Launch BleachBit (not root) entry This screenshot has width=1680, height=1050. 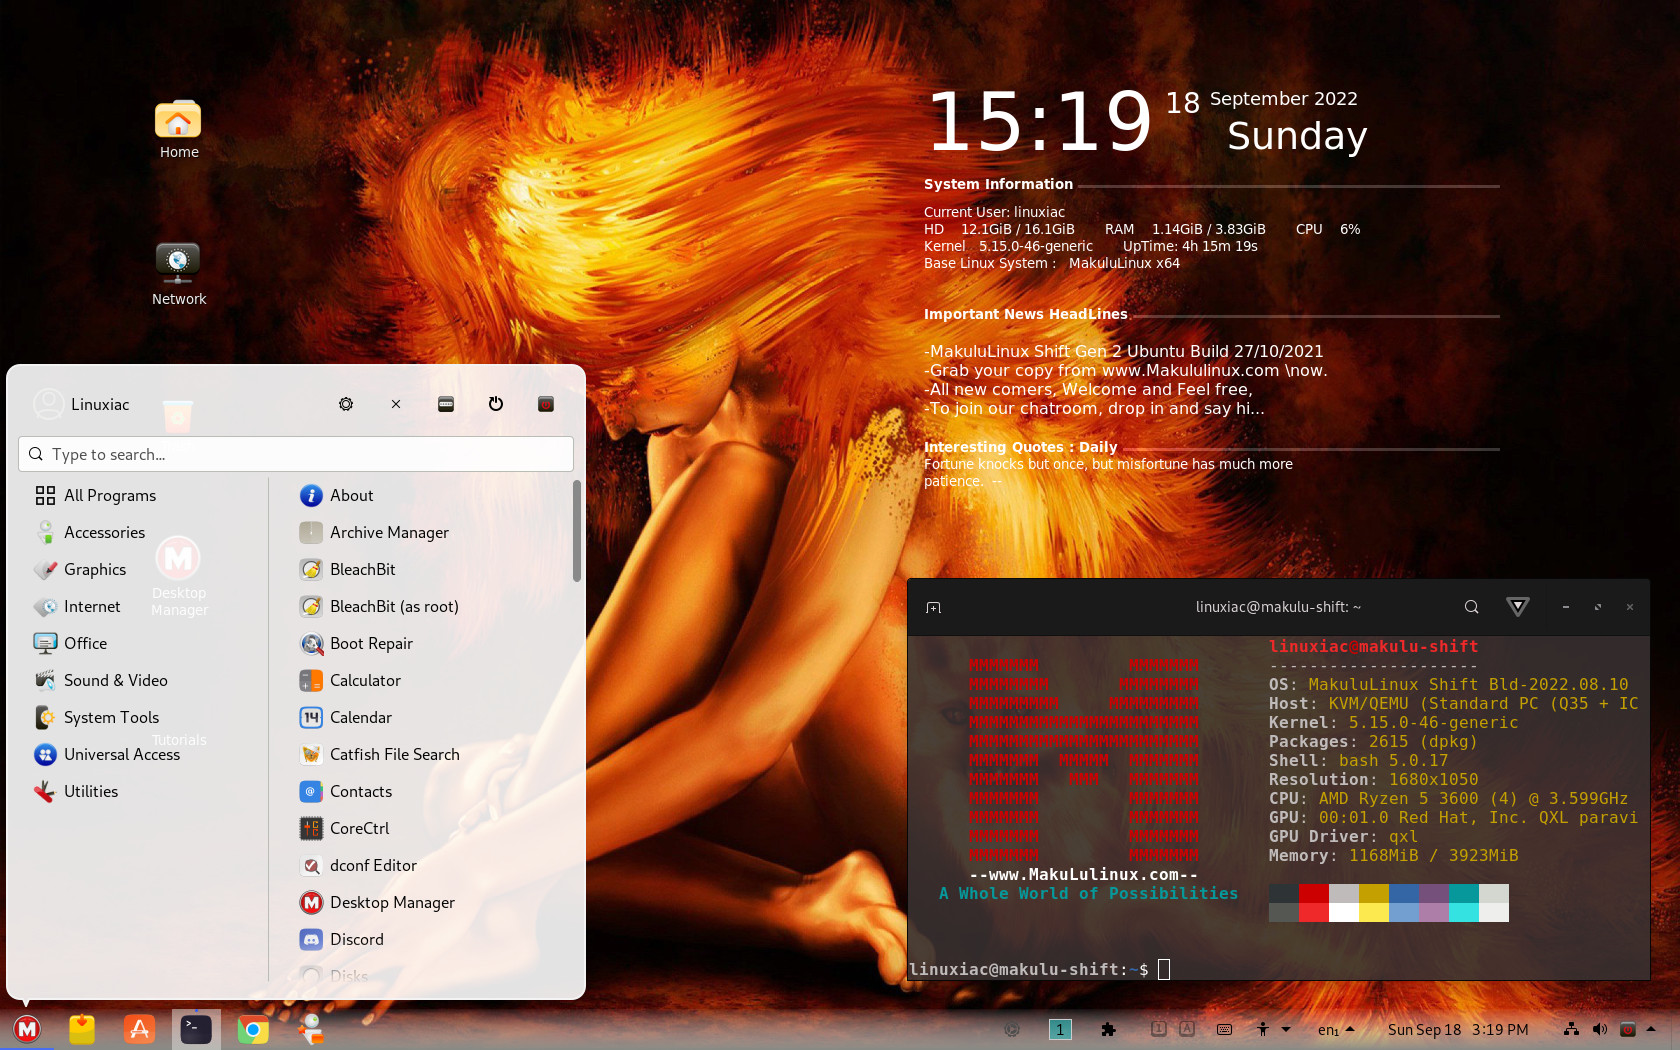click(430, 569)
